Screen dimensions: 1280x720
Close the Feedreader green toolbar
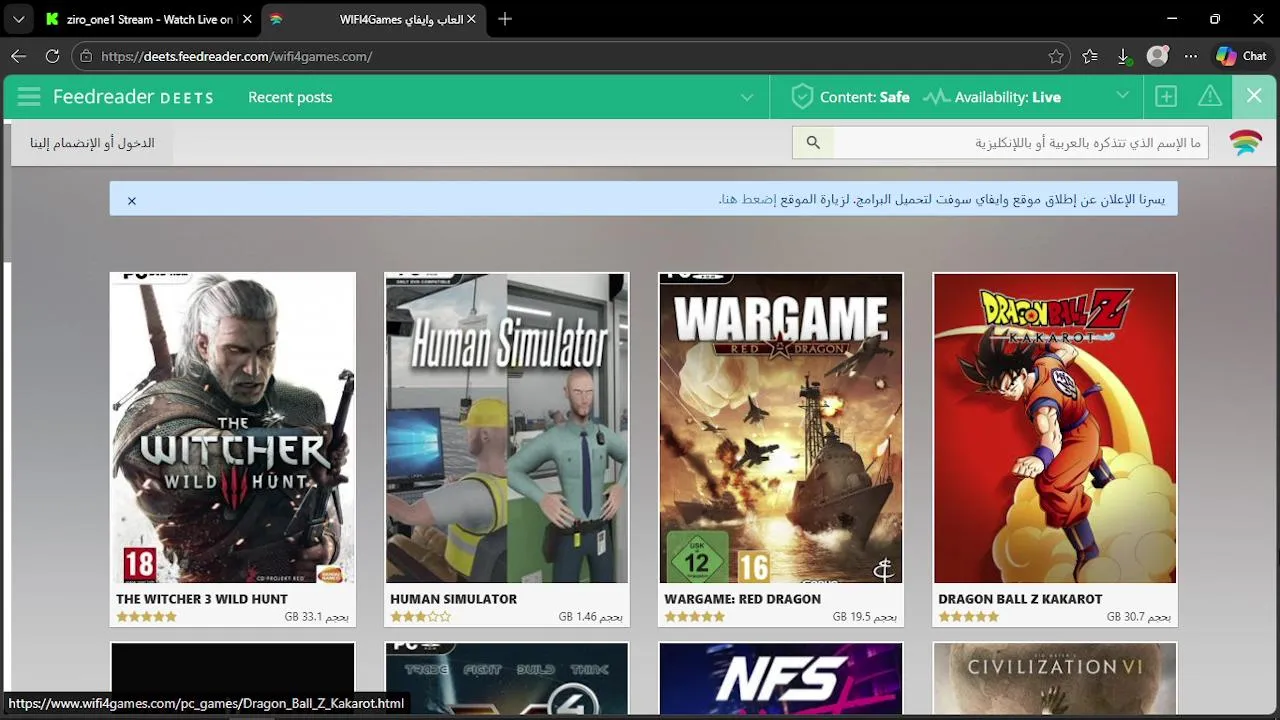(1254, 96)
